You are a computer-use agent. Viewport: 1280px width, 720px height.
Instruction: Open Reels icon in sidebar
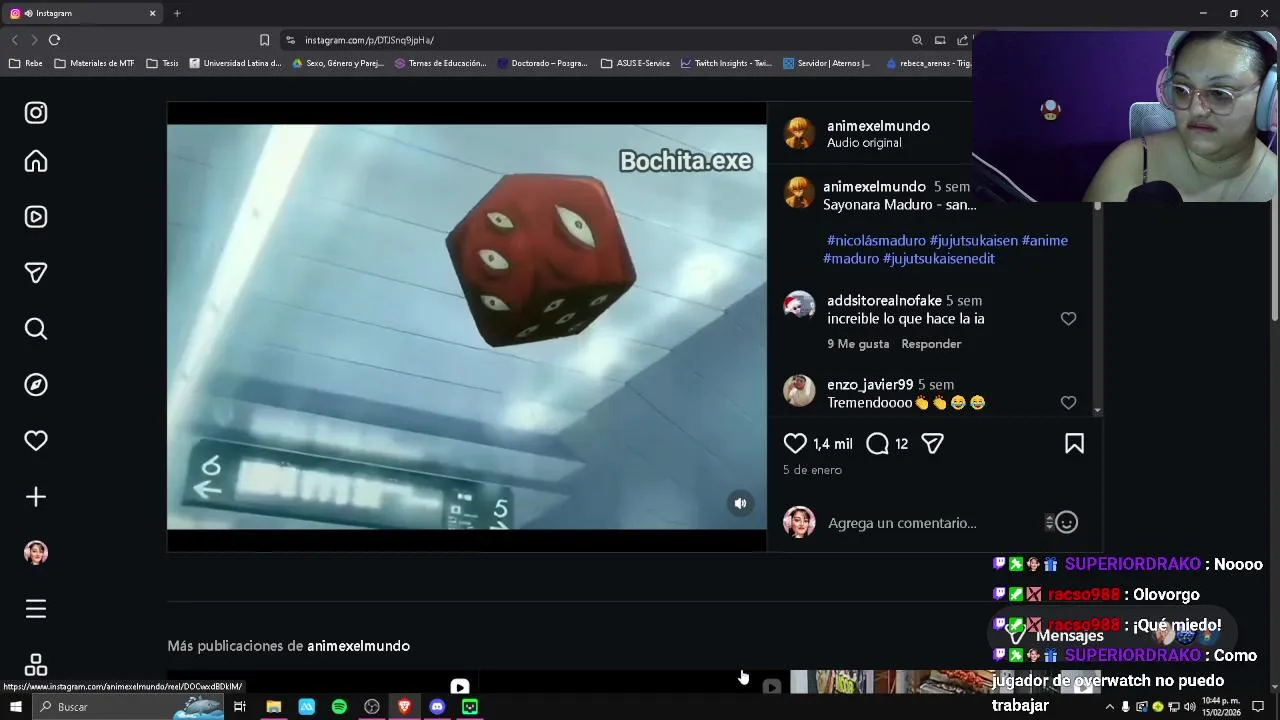click(36, 217)
